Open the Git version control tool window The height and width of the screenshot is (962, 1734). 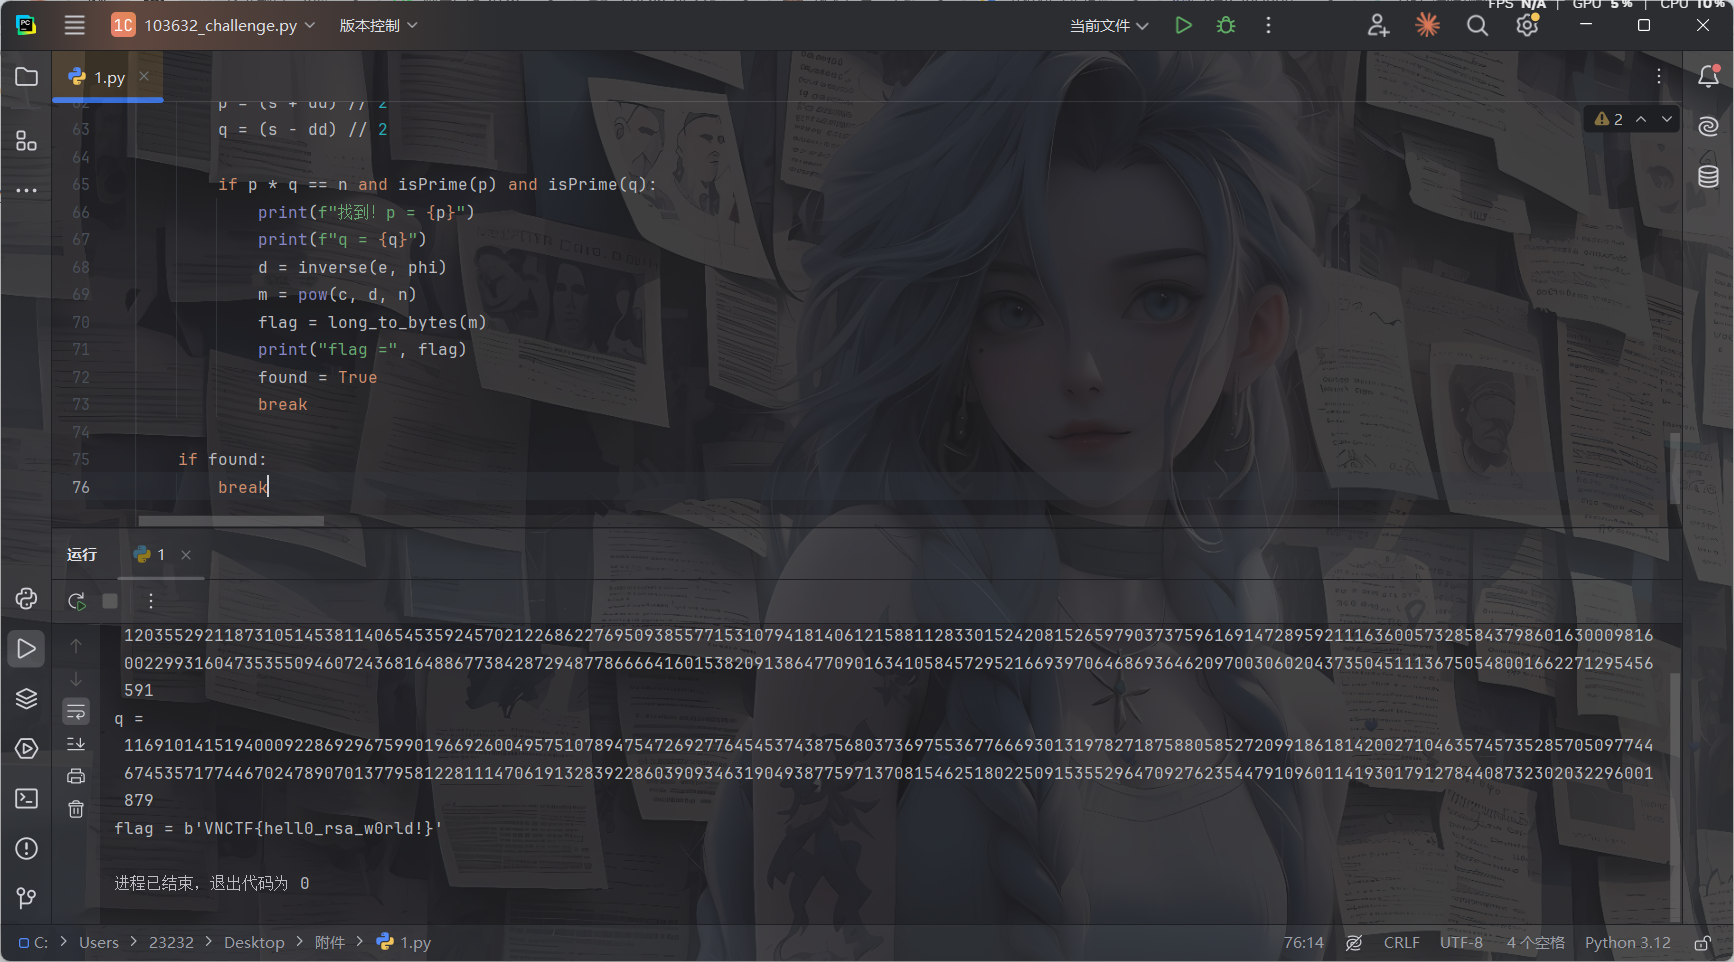pyautogui.click(x=27, y=898)
